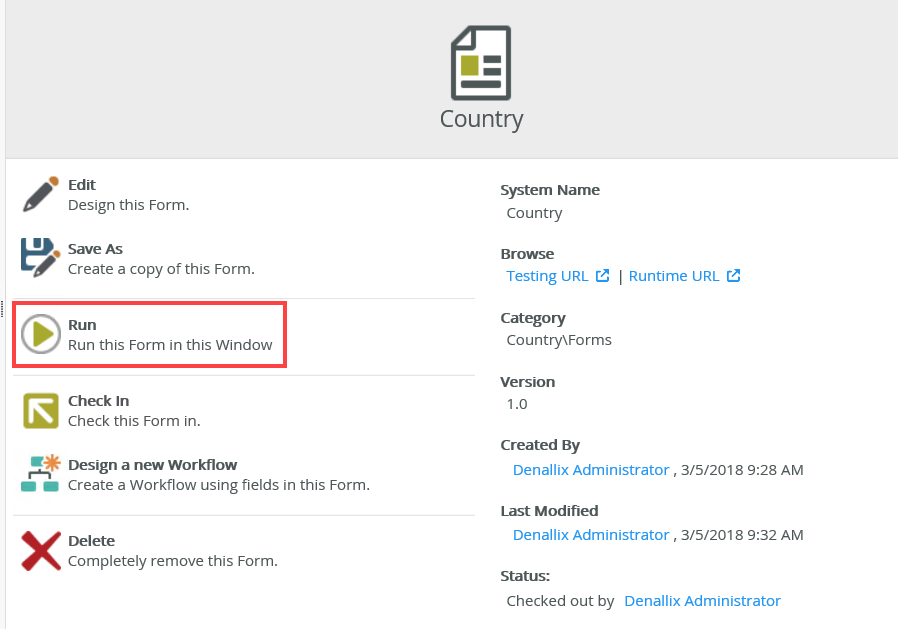The height and width of the screenshot is (629, 898).
Task: Click the Edit pencil icon
Action: point(41,194)
